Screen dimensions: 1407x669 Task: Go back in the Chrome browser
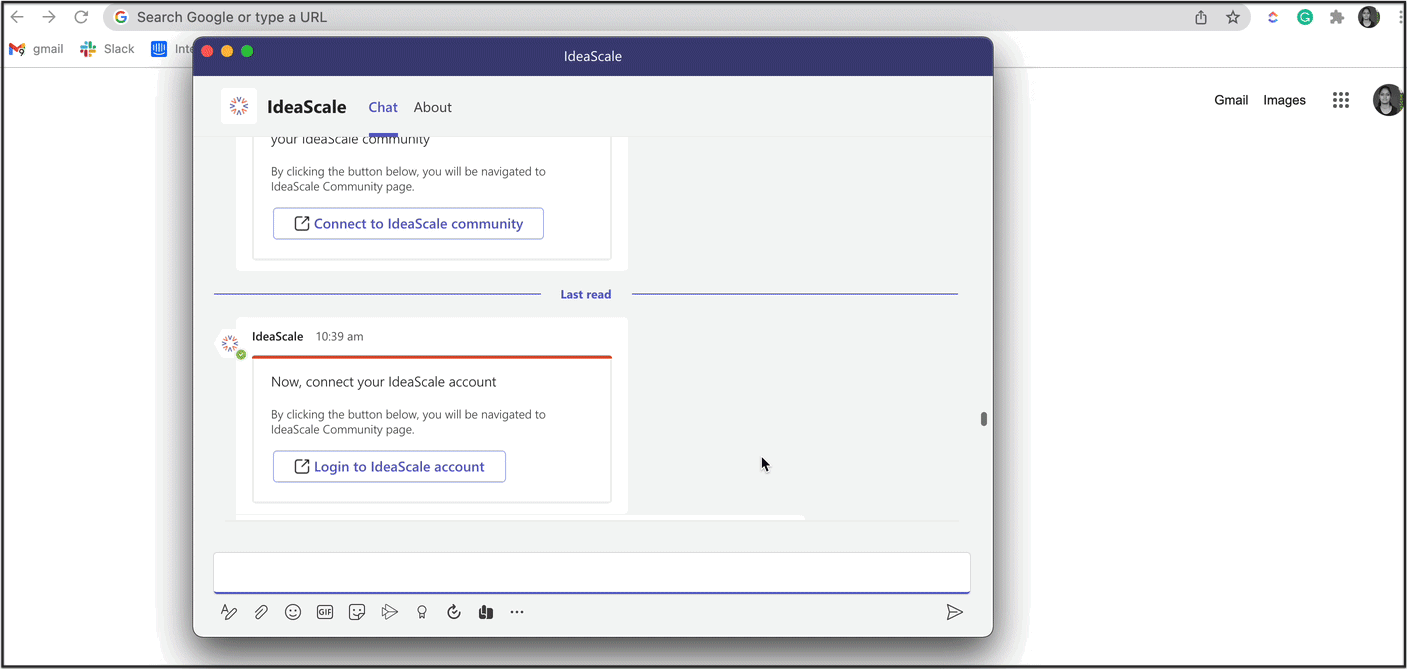(18, 17)
